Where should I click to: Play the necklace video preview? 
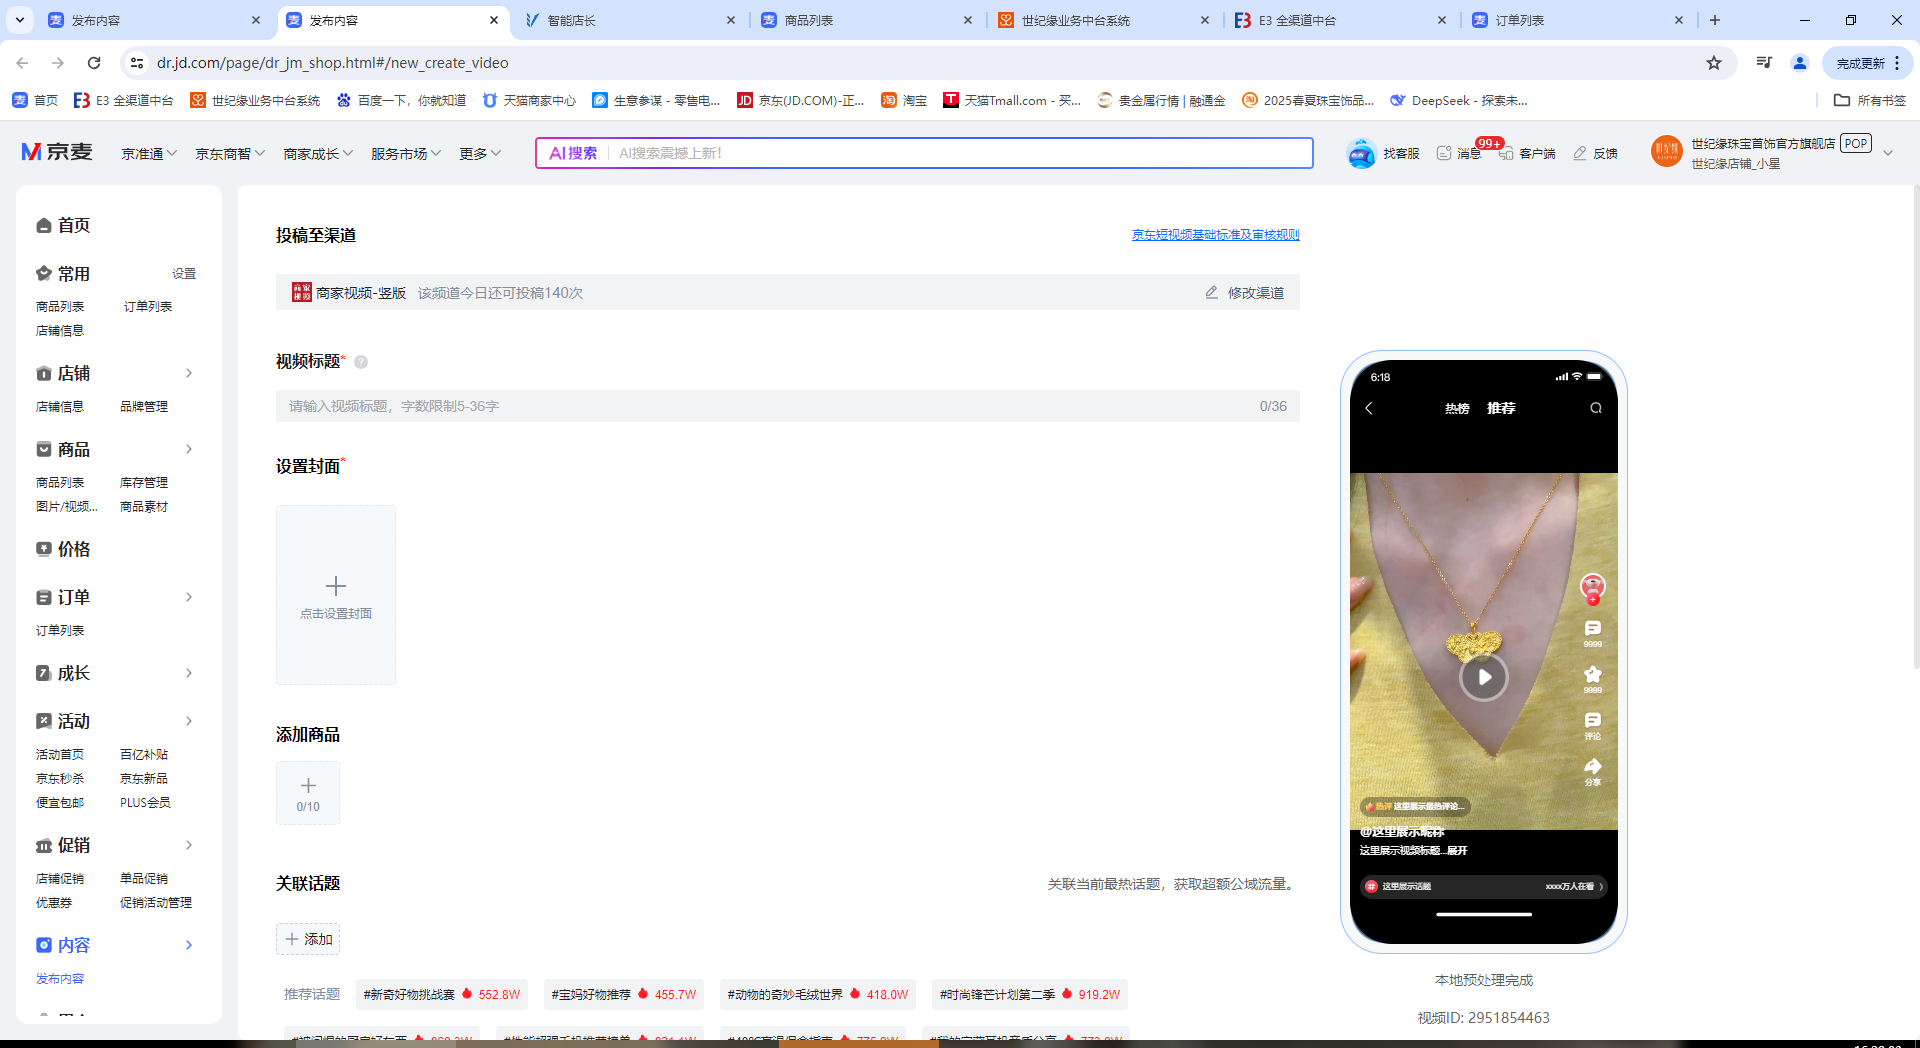(x=1484, y=677)
